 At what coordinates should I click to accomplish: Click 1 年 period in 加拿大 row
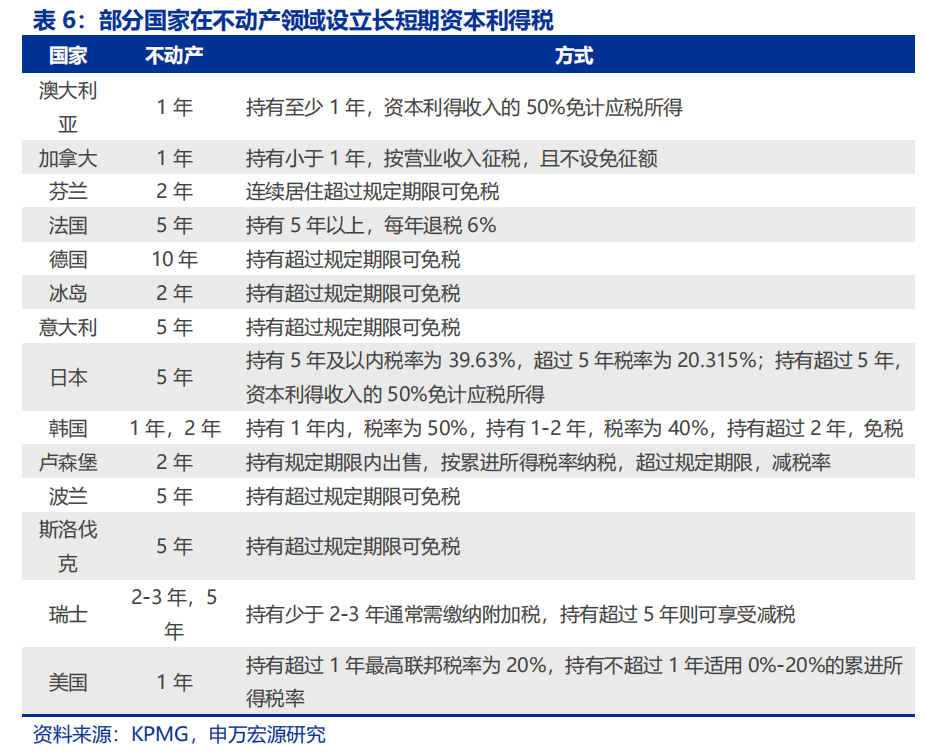(174, 158)
